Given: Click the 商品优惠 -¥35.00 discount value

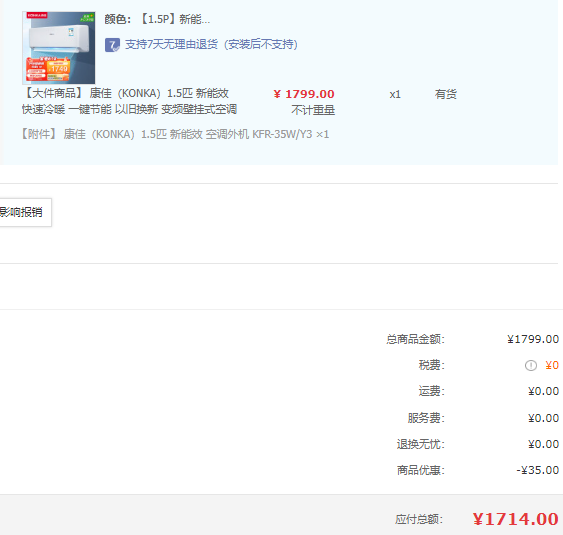Looking at the screenshot, I should 538,470.
